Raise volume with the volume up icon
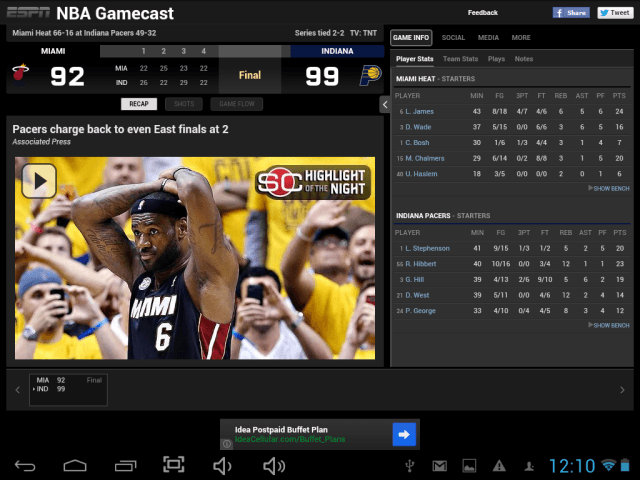Viewport: 640px width, 480px height. tap(273, 465)
